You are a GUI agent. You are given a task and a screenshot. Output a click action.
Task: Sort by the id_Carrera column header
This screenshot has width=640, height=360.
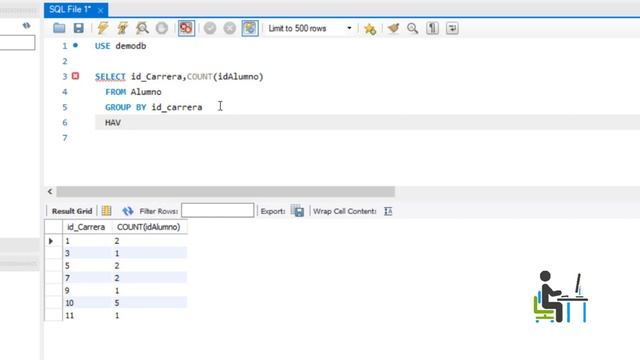[x=86, y=227]
